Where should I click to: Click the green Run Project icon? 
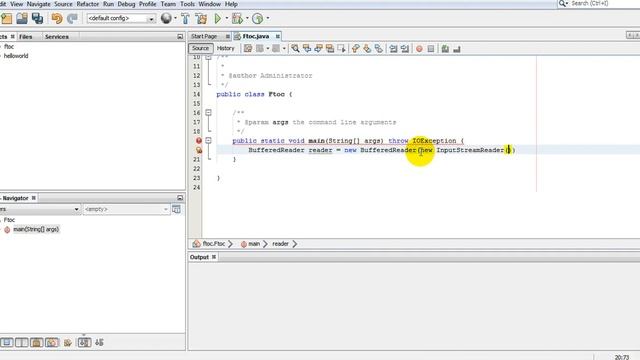(218, 18)
